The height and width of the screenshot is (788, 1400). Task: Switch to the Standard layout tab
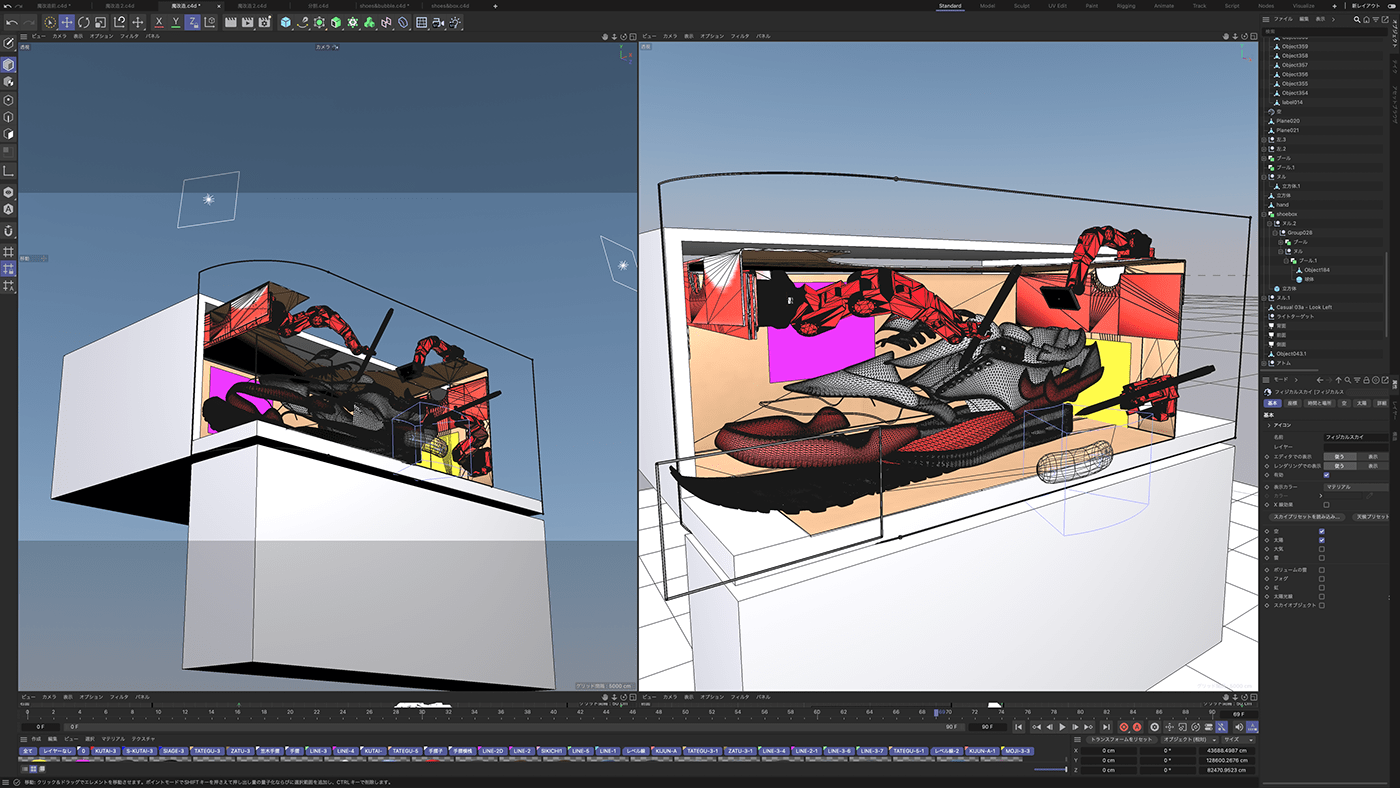[x=950, y=5]
